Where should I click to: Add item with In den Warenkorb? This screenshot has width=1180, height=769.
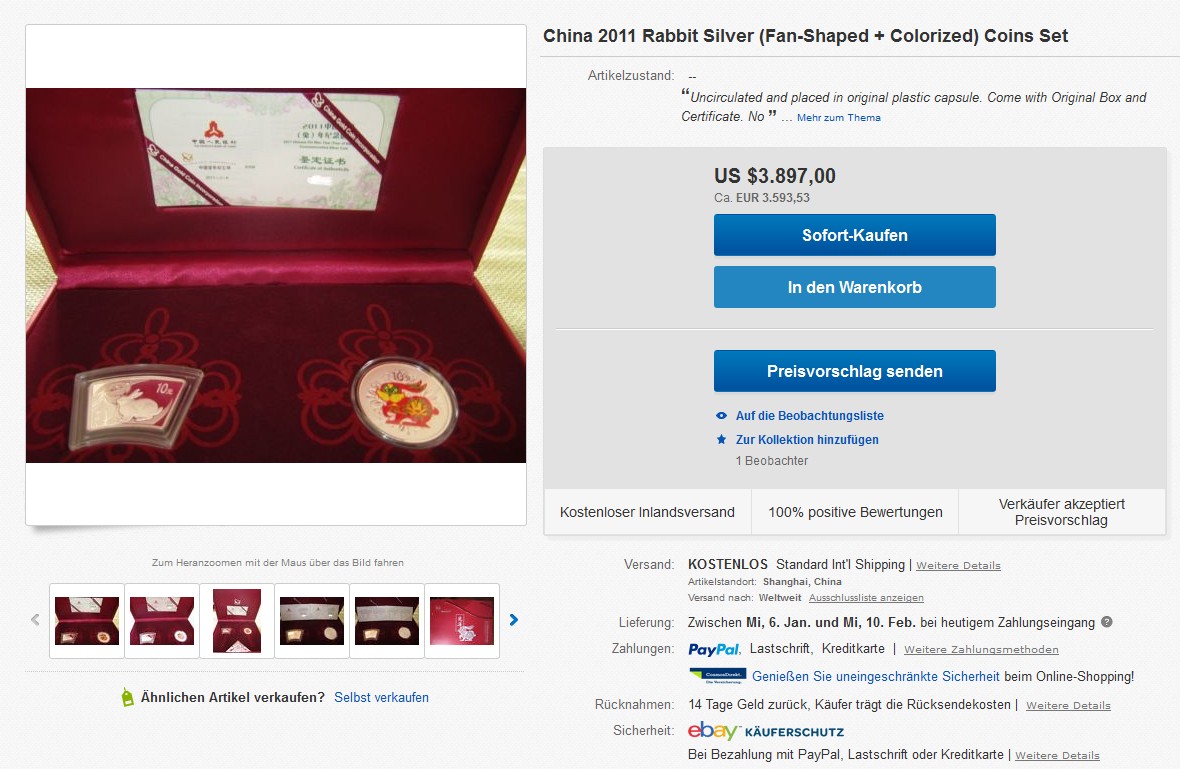coord(854,287)
